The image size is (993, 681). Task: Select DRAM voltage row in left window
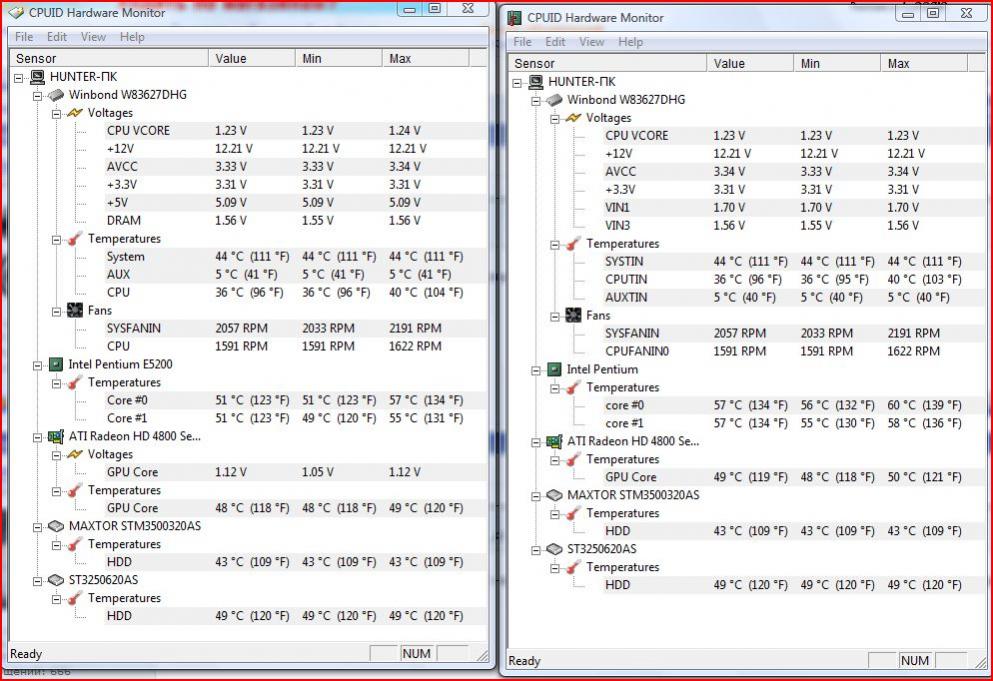tap(296, 220)
